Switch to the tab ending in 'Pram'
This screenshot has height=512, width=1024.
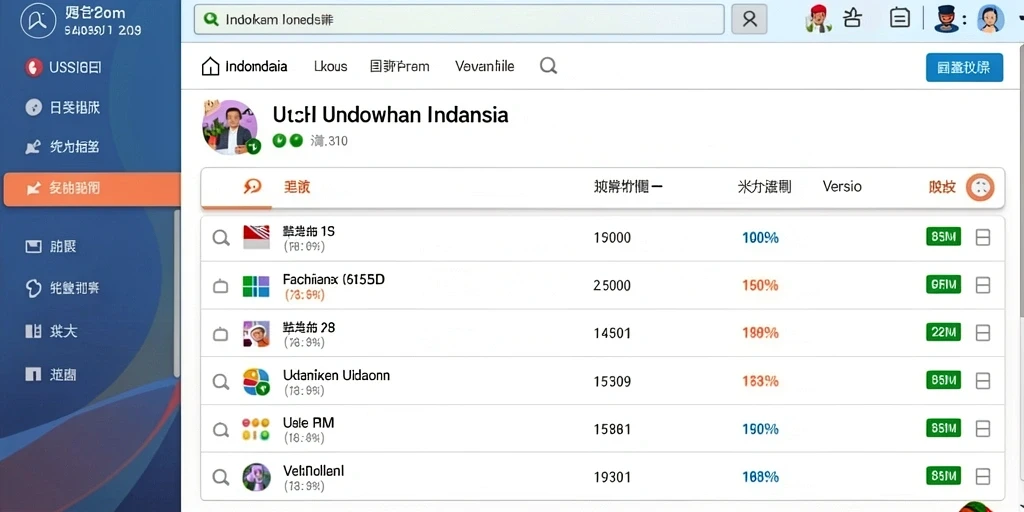[x=400, y=66]
